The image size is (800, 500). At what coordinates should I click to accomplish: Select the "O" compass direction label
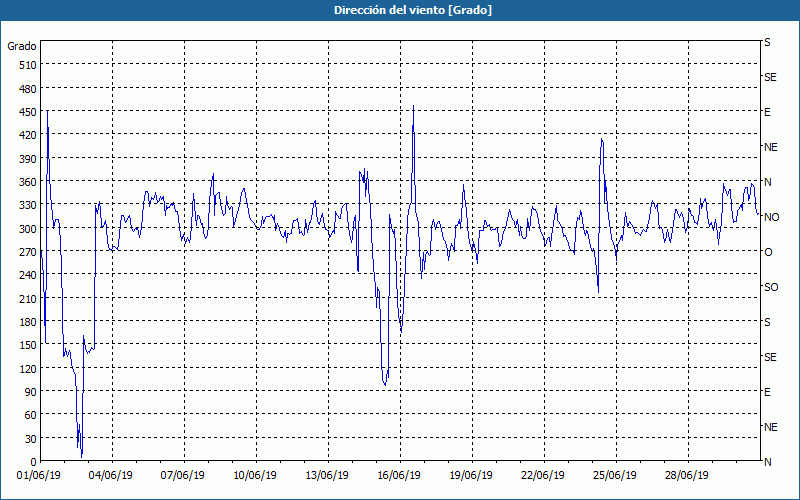(x=768, y=252)
